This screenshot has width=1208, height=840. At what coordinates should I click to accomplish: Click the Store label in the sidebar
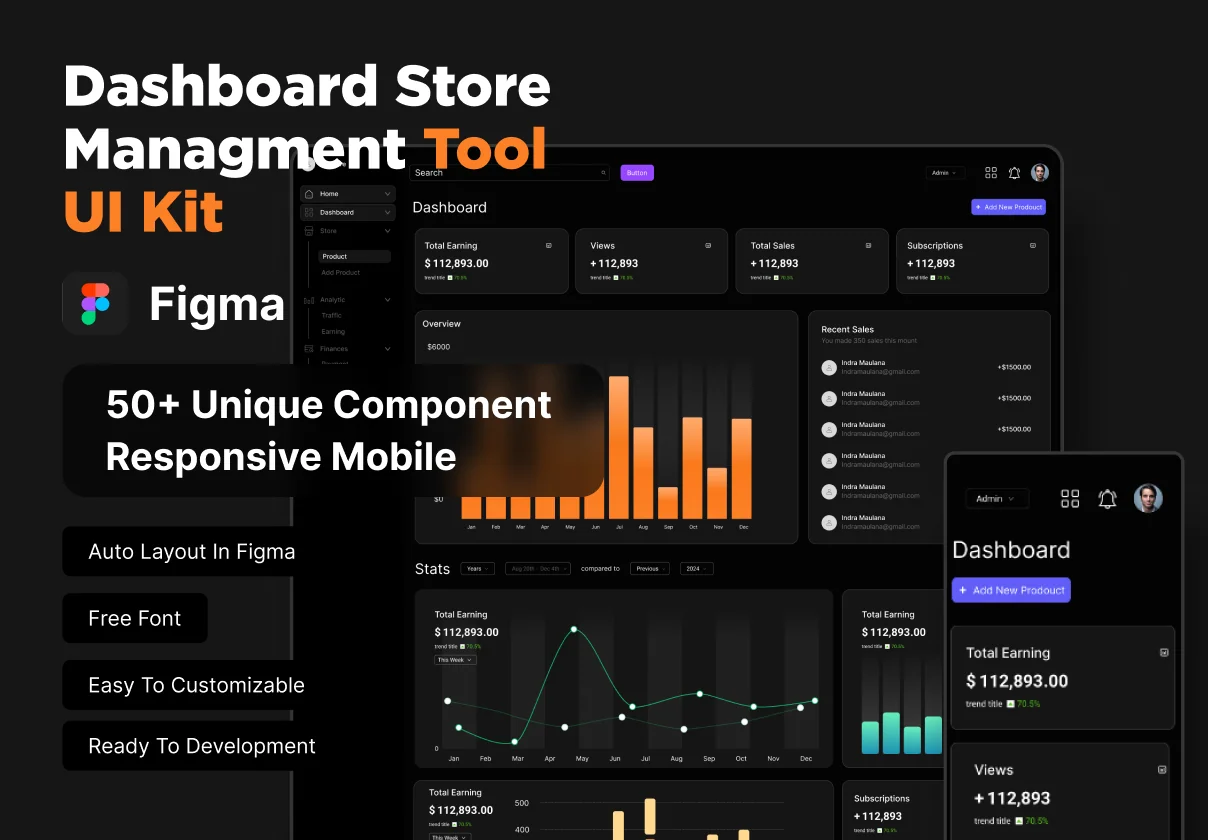[329, 231]
